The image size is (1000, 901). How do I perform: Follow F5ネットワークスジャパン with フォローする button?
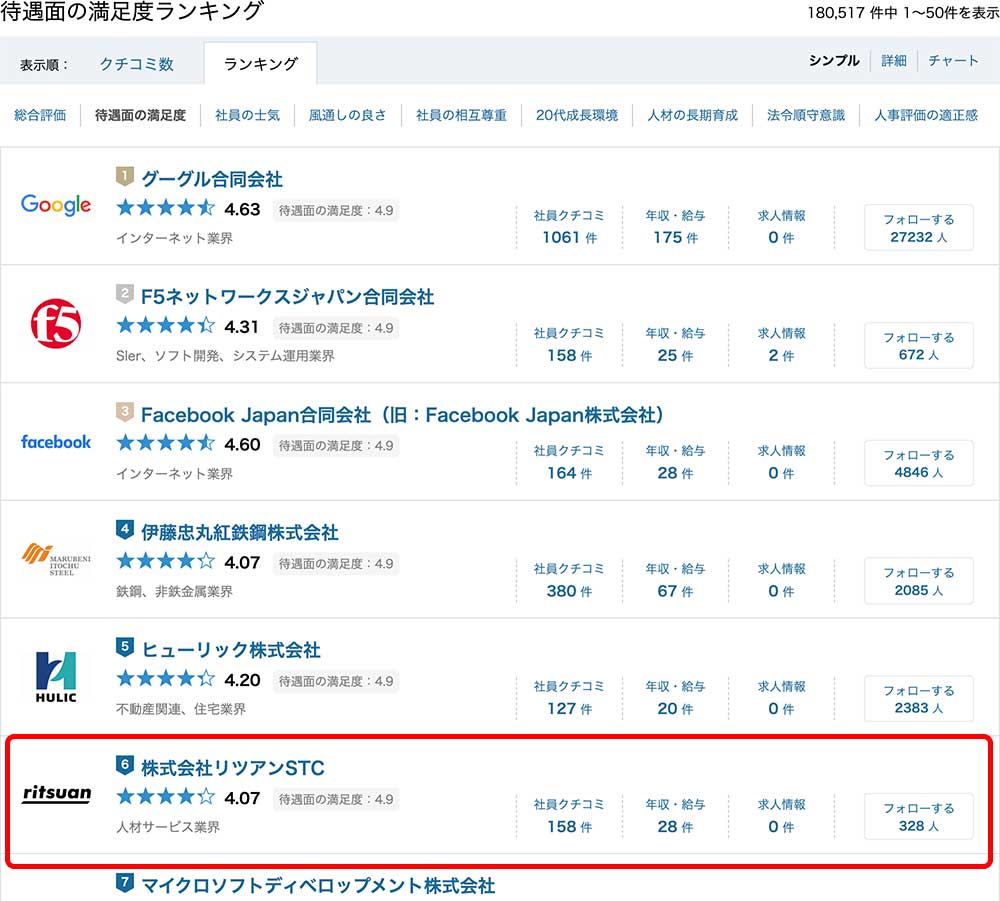[918, 345]
